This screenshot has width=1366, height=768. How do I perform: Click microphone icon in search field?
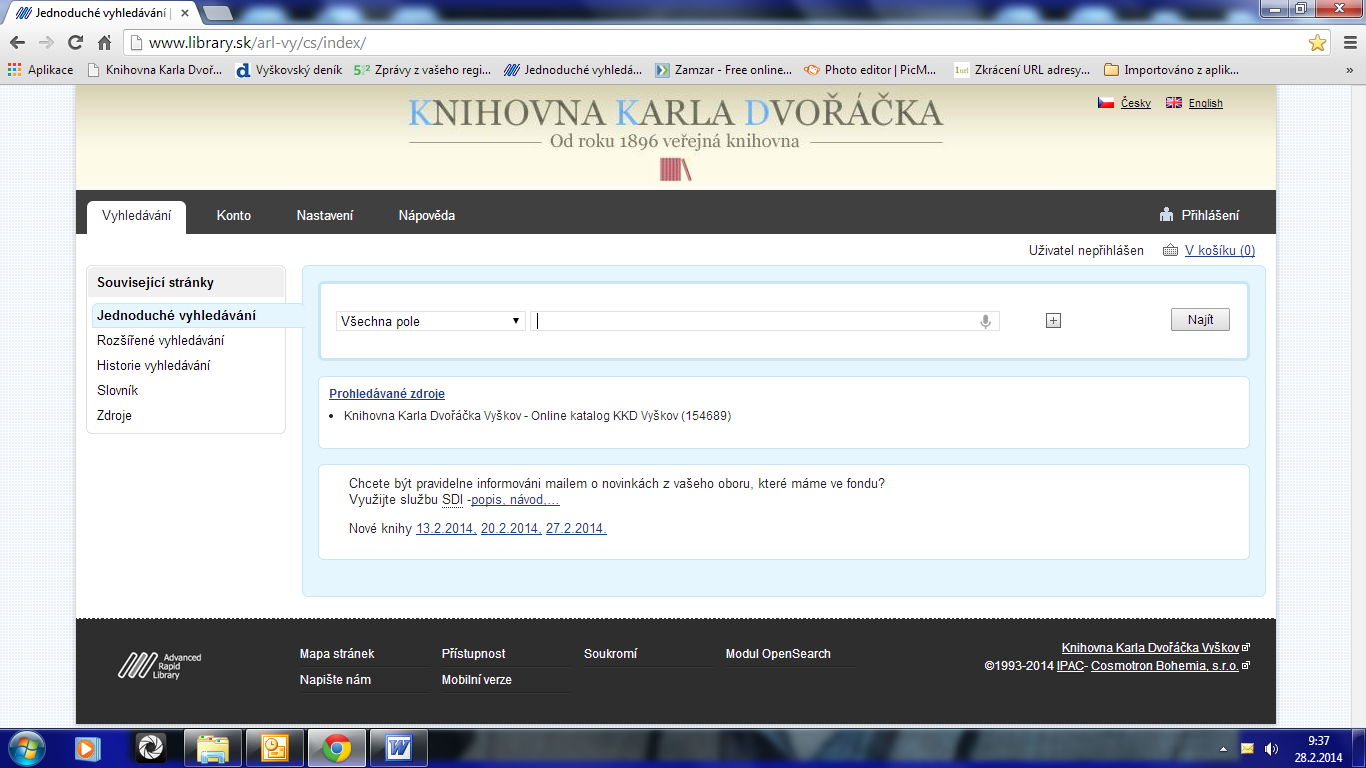[985, 321]
